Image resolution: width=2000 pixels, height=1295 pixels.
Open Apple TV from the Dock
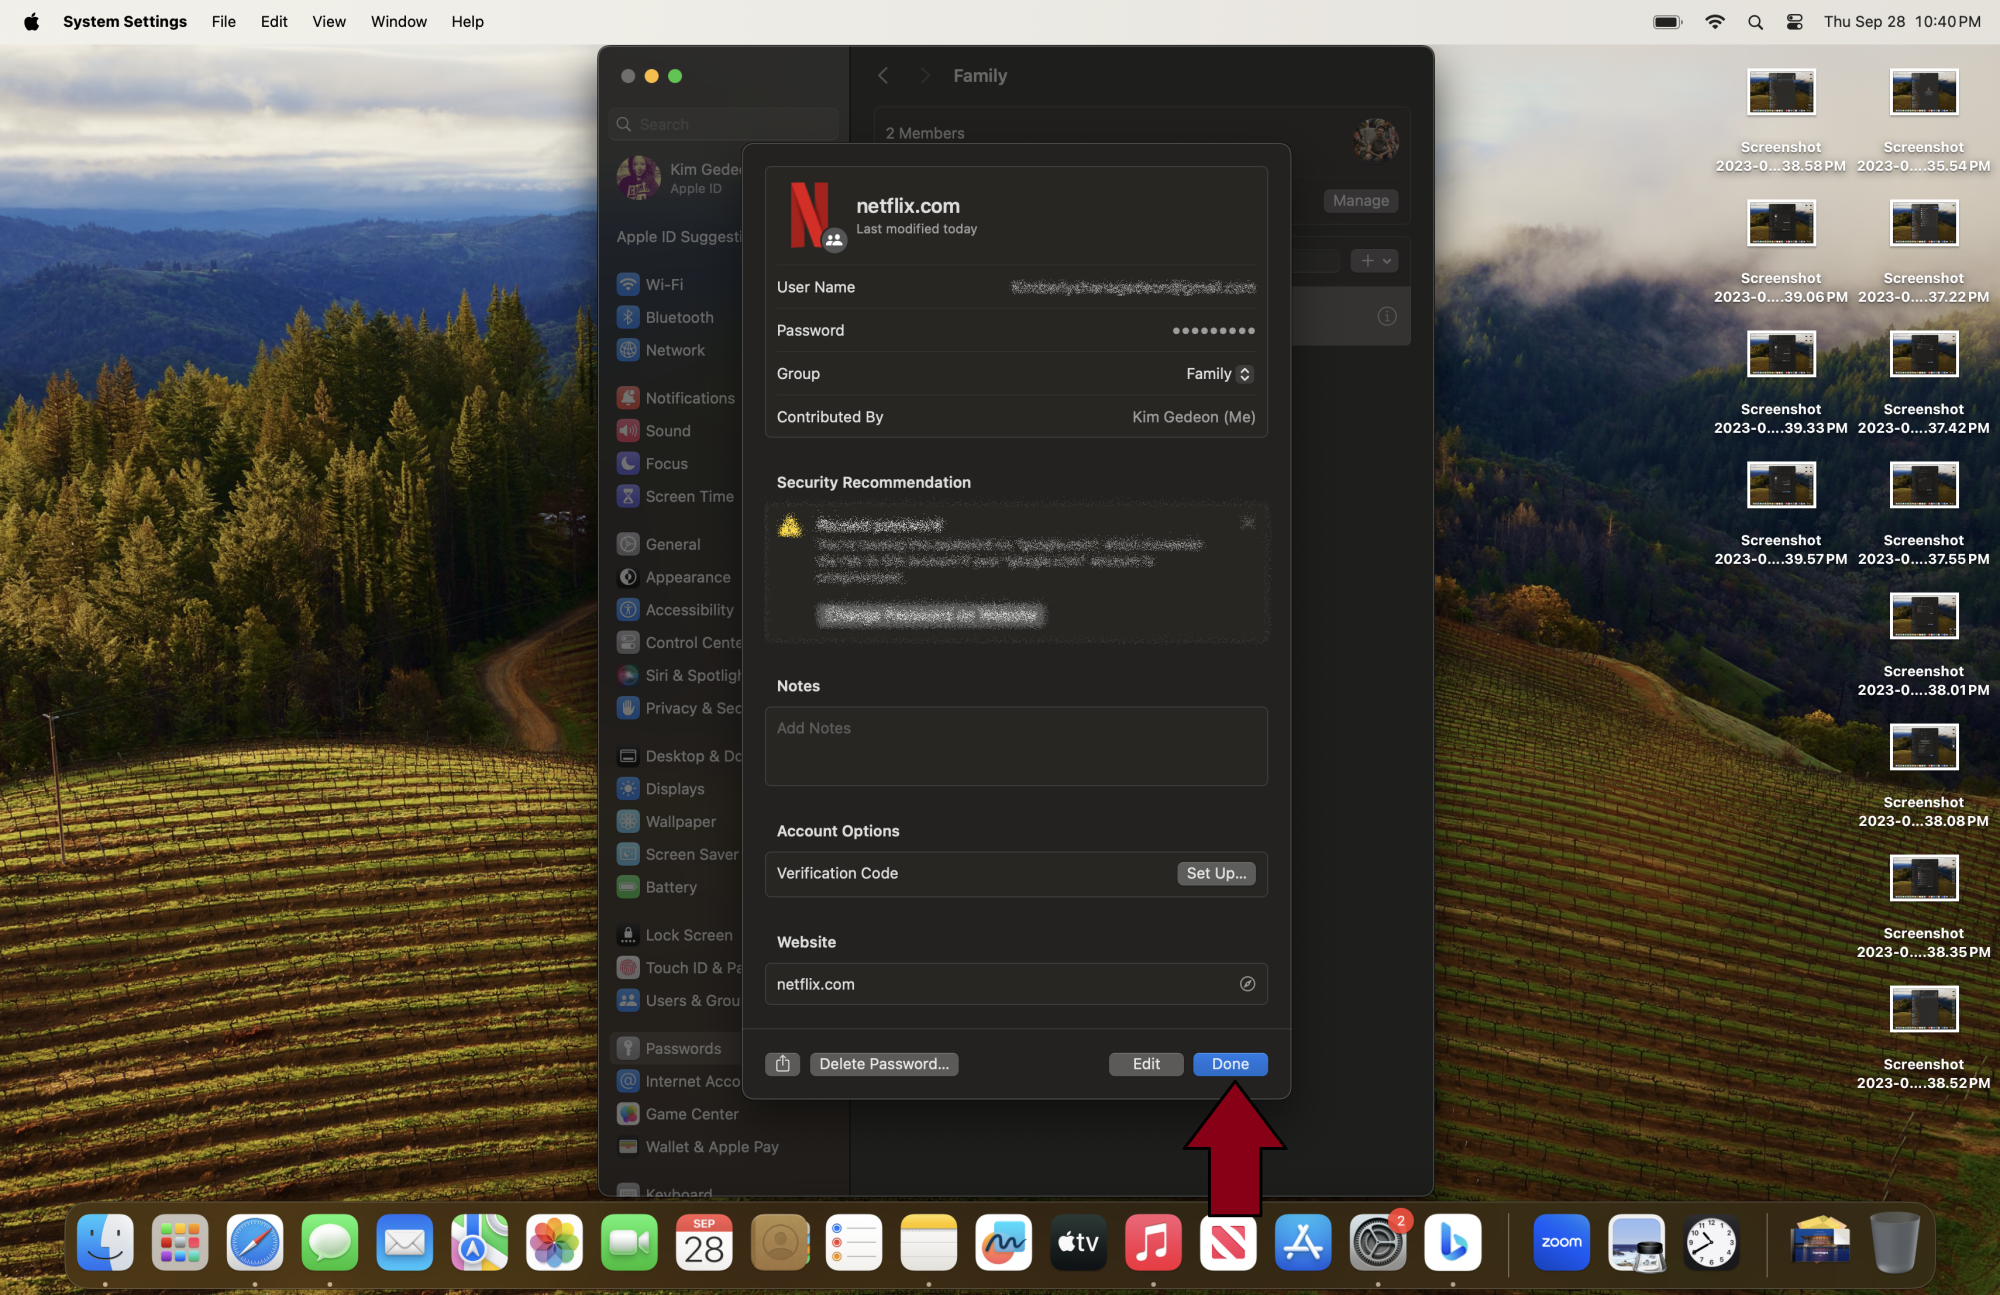pyautogui.click(x=1078, y=1243)
